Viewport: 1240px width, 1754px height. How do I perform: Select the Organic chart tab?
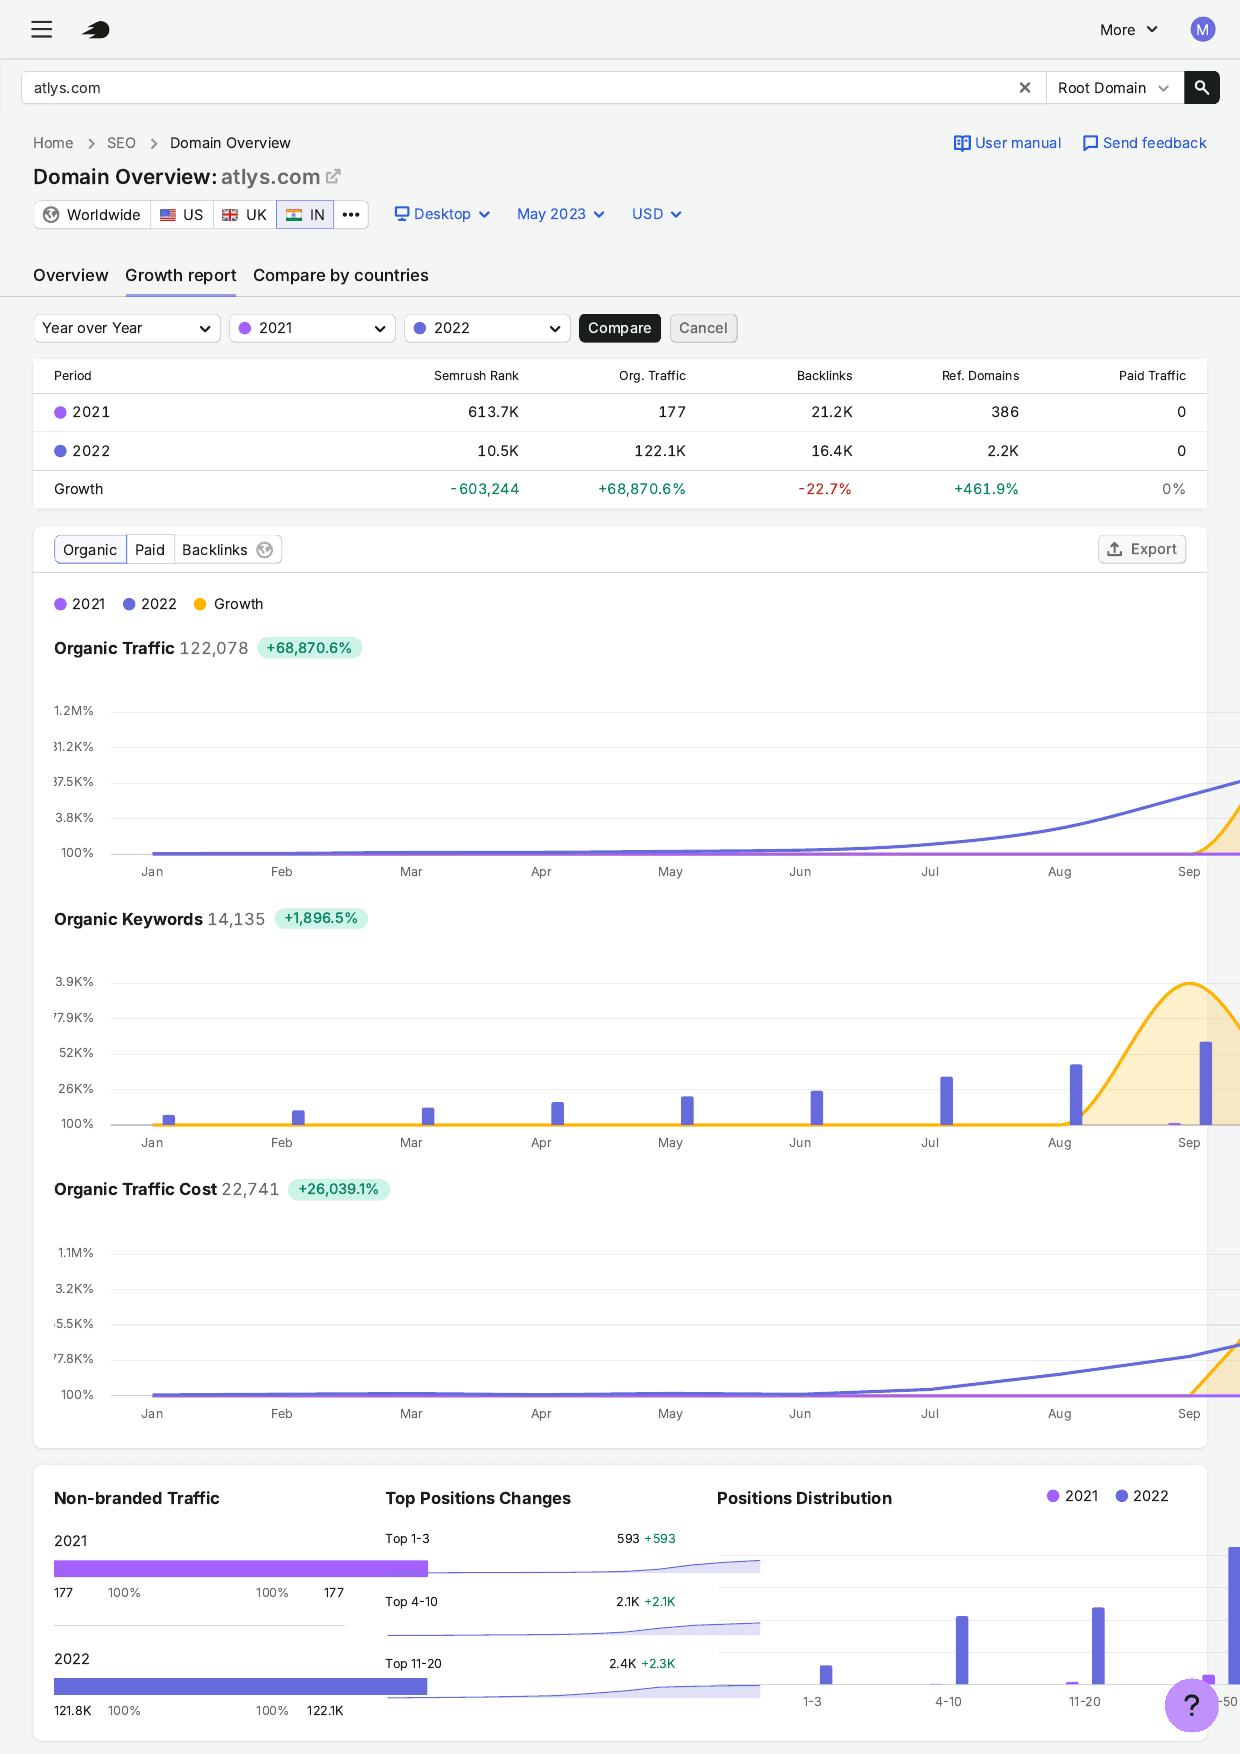pos(90,550)
